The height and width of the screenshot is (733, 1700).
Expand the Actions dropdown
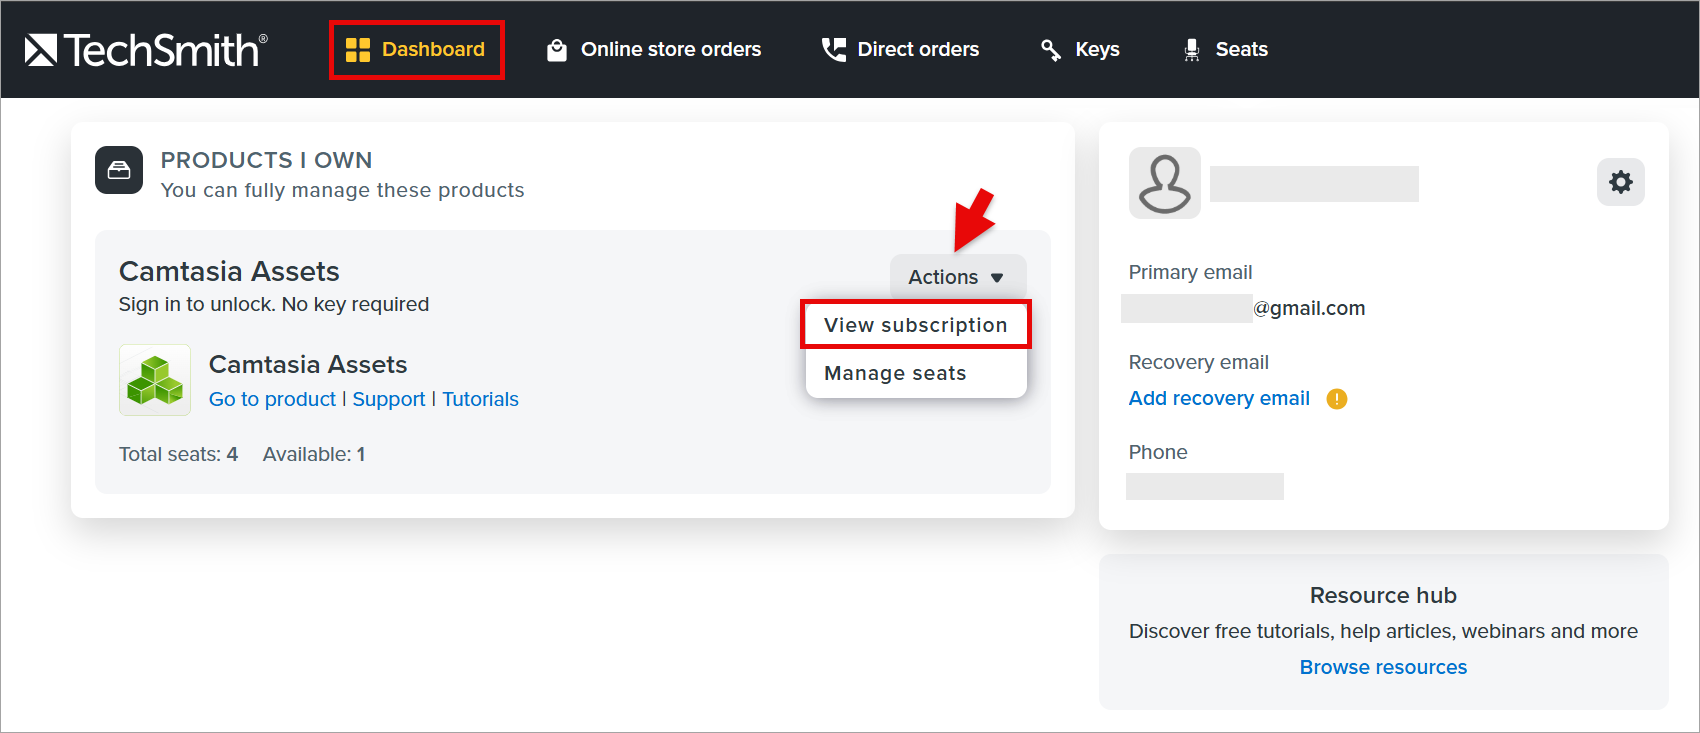[957, 277]
